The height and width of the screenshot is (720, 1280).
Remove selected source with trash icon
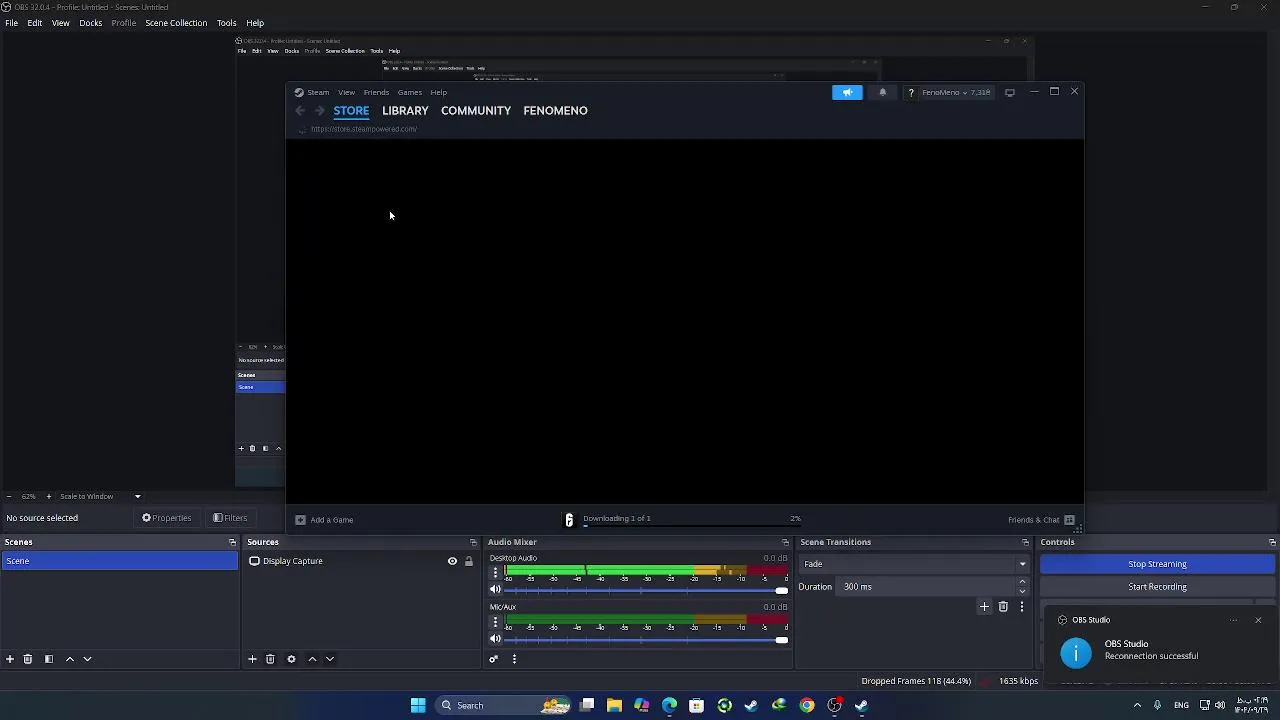270,659
